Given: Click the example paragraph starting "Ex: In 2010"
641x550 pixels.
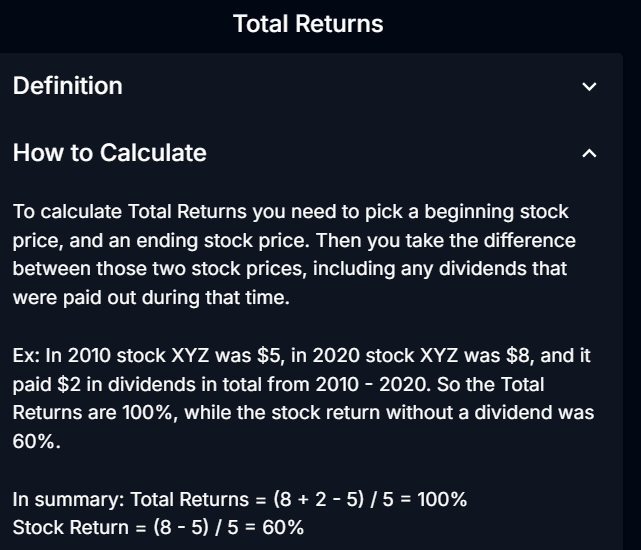Looking at the screenshot, I should (x=303, y=398).
